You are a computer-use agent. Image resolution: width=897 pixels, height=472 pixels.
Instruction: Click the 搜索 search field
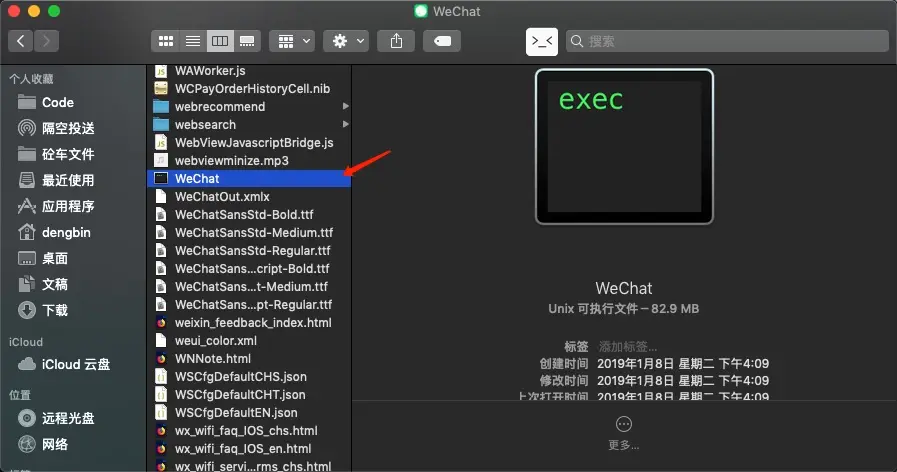click(727, 41)
